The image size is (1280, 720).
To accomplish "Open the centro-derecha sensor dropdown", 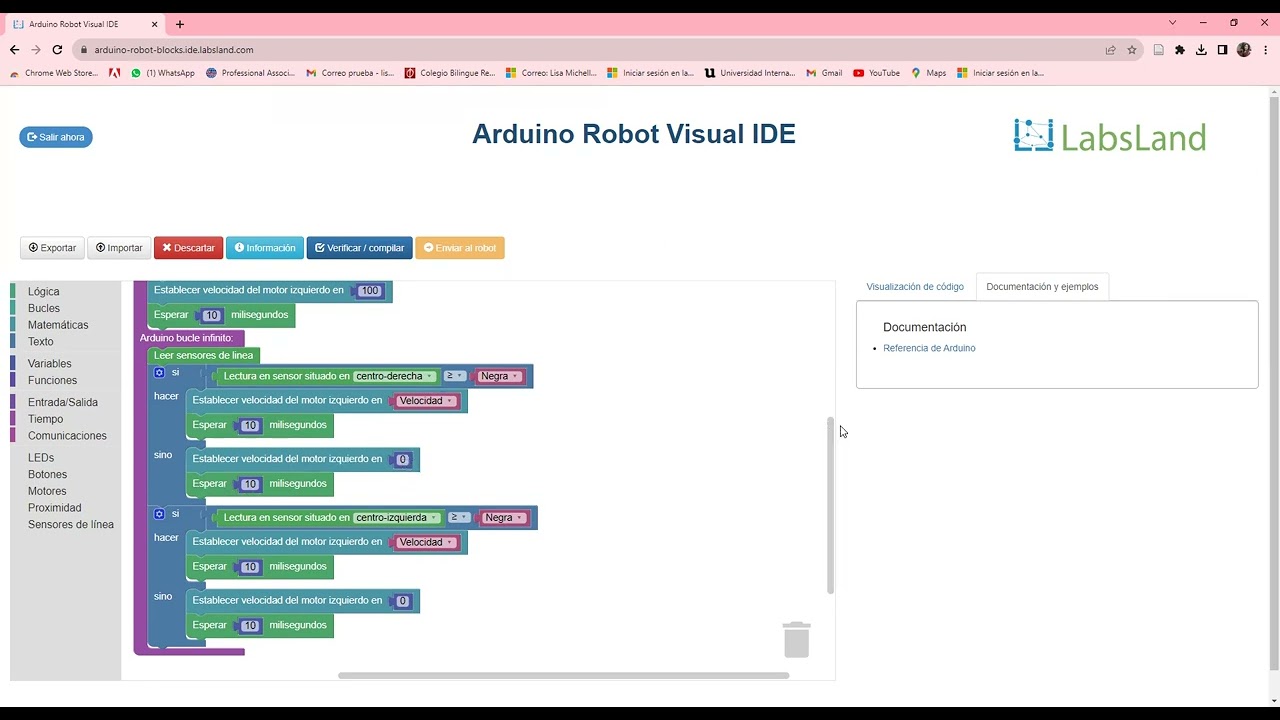I will 395,376.
